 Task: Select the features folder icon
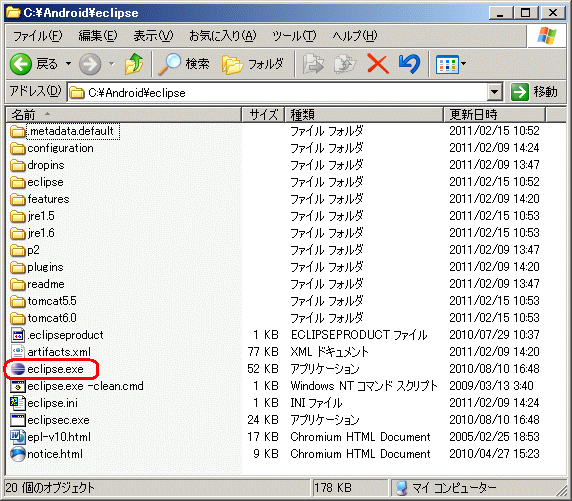18,199
